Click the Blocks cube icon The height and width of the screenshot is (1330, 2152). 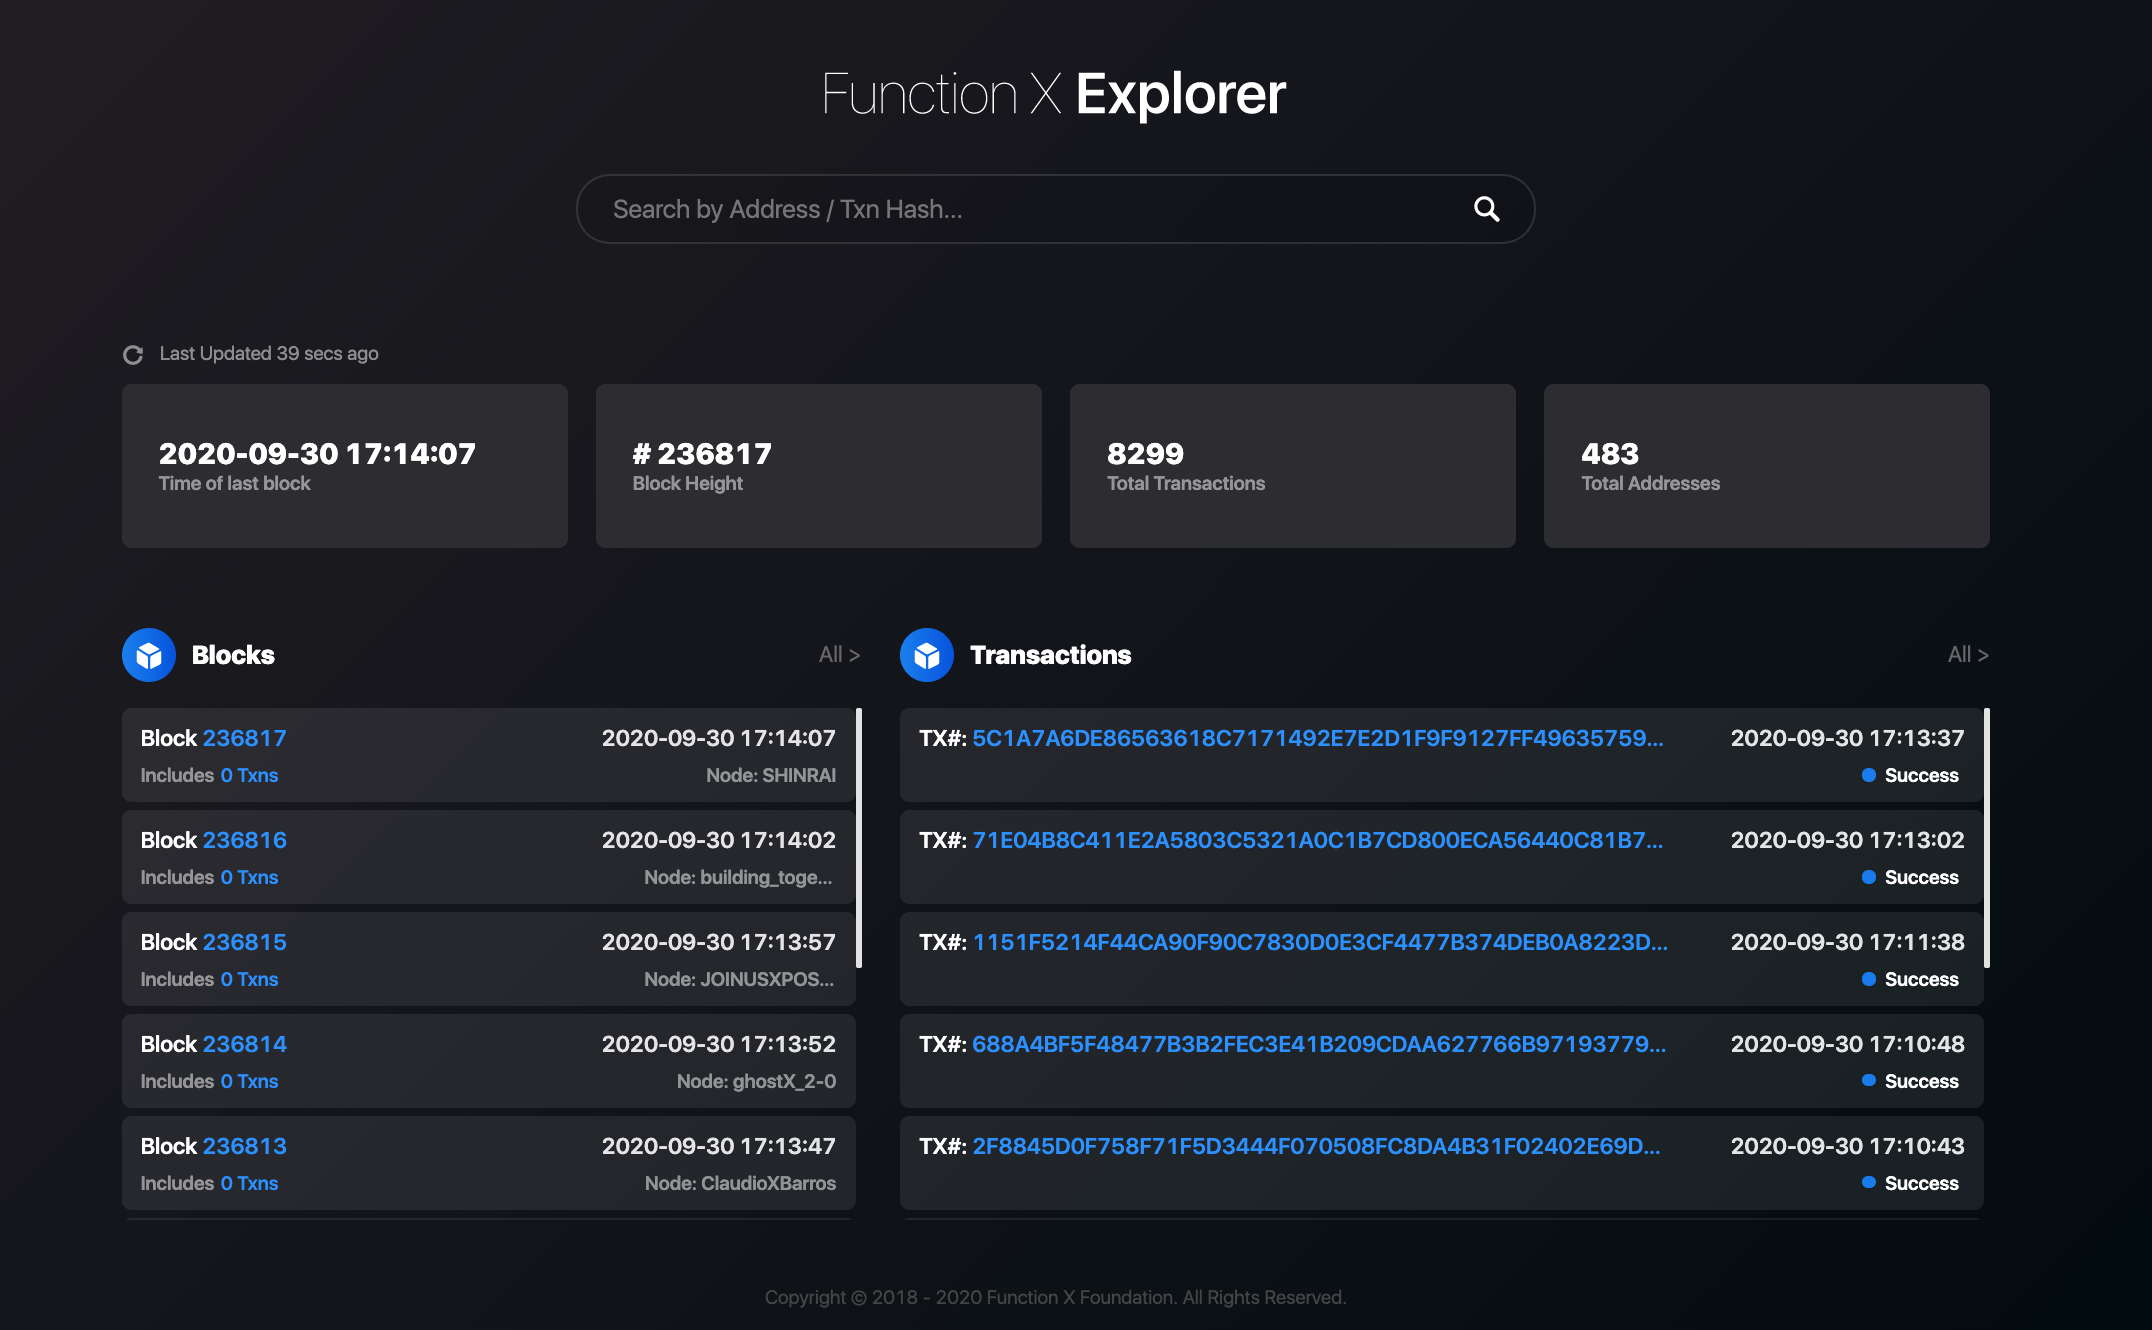click(x=149, y=655)
